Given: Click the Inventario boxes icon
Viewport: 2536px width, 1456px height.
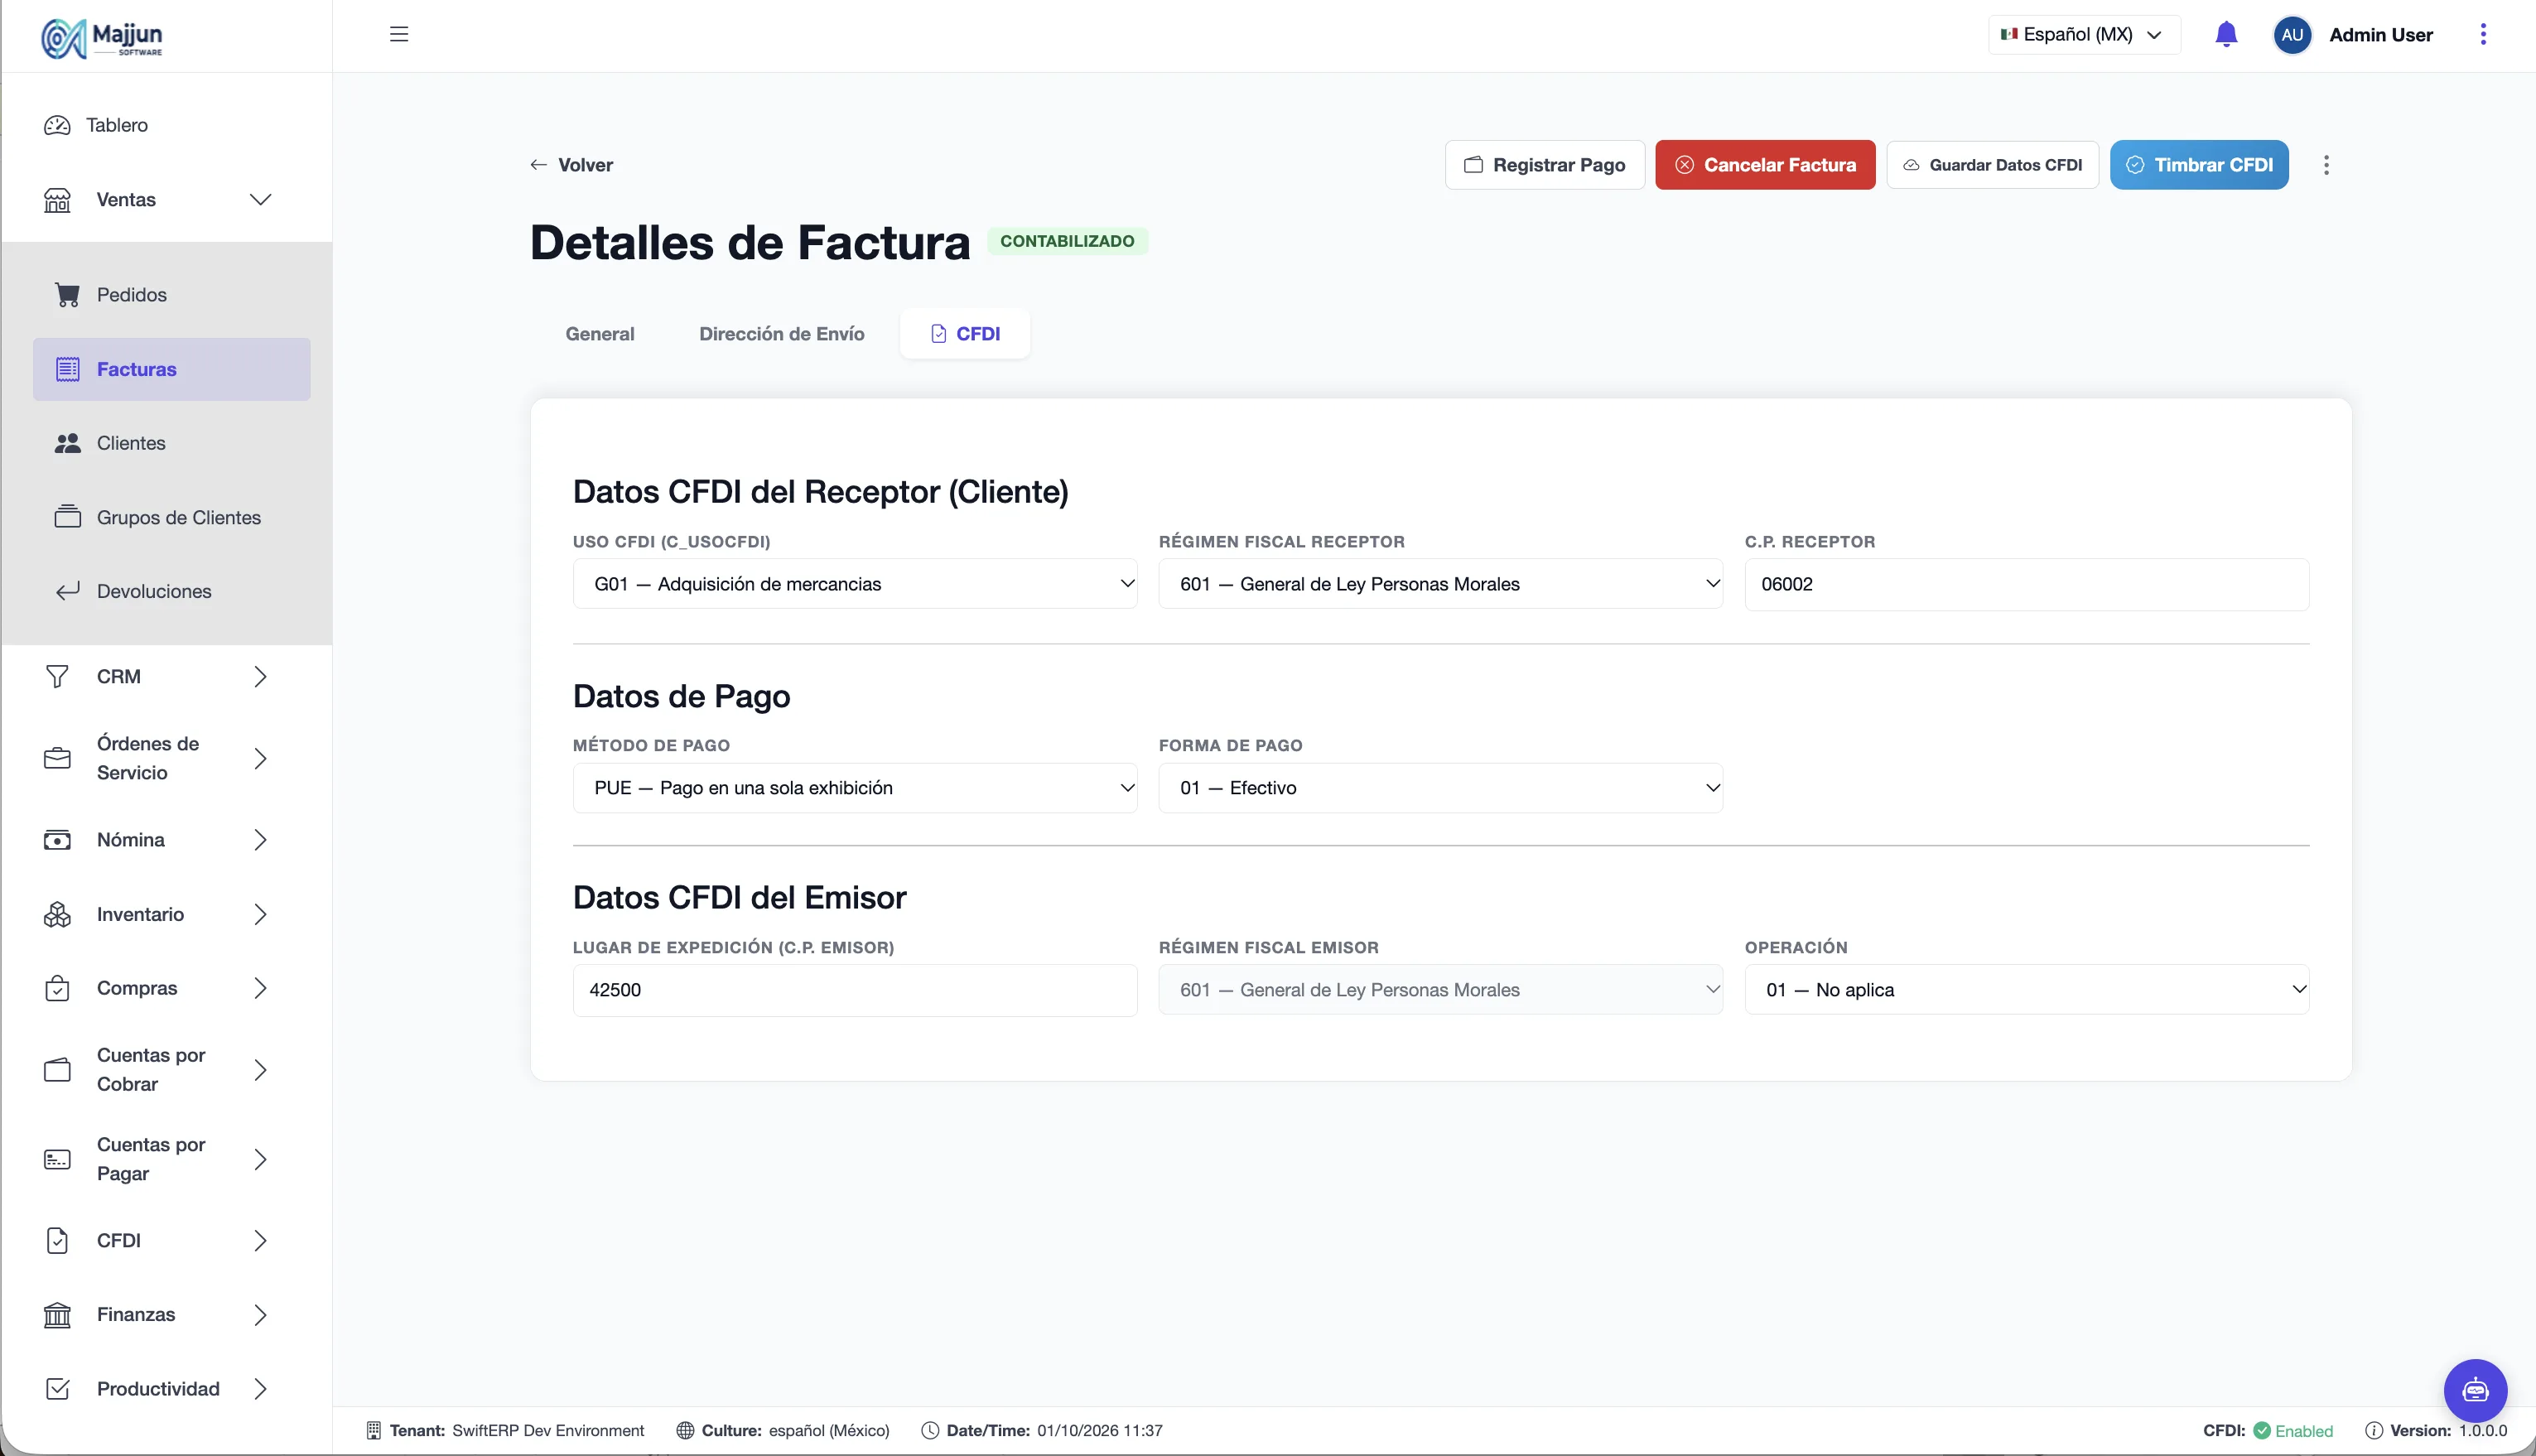Looking at the screenshot, I should (x=57, y=914).
